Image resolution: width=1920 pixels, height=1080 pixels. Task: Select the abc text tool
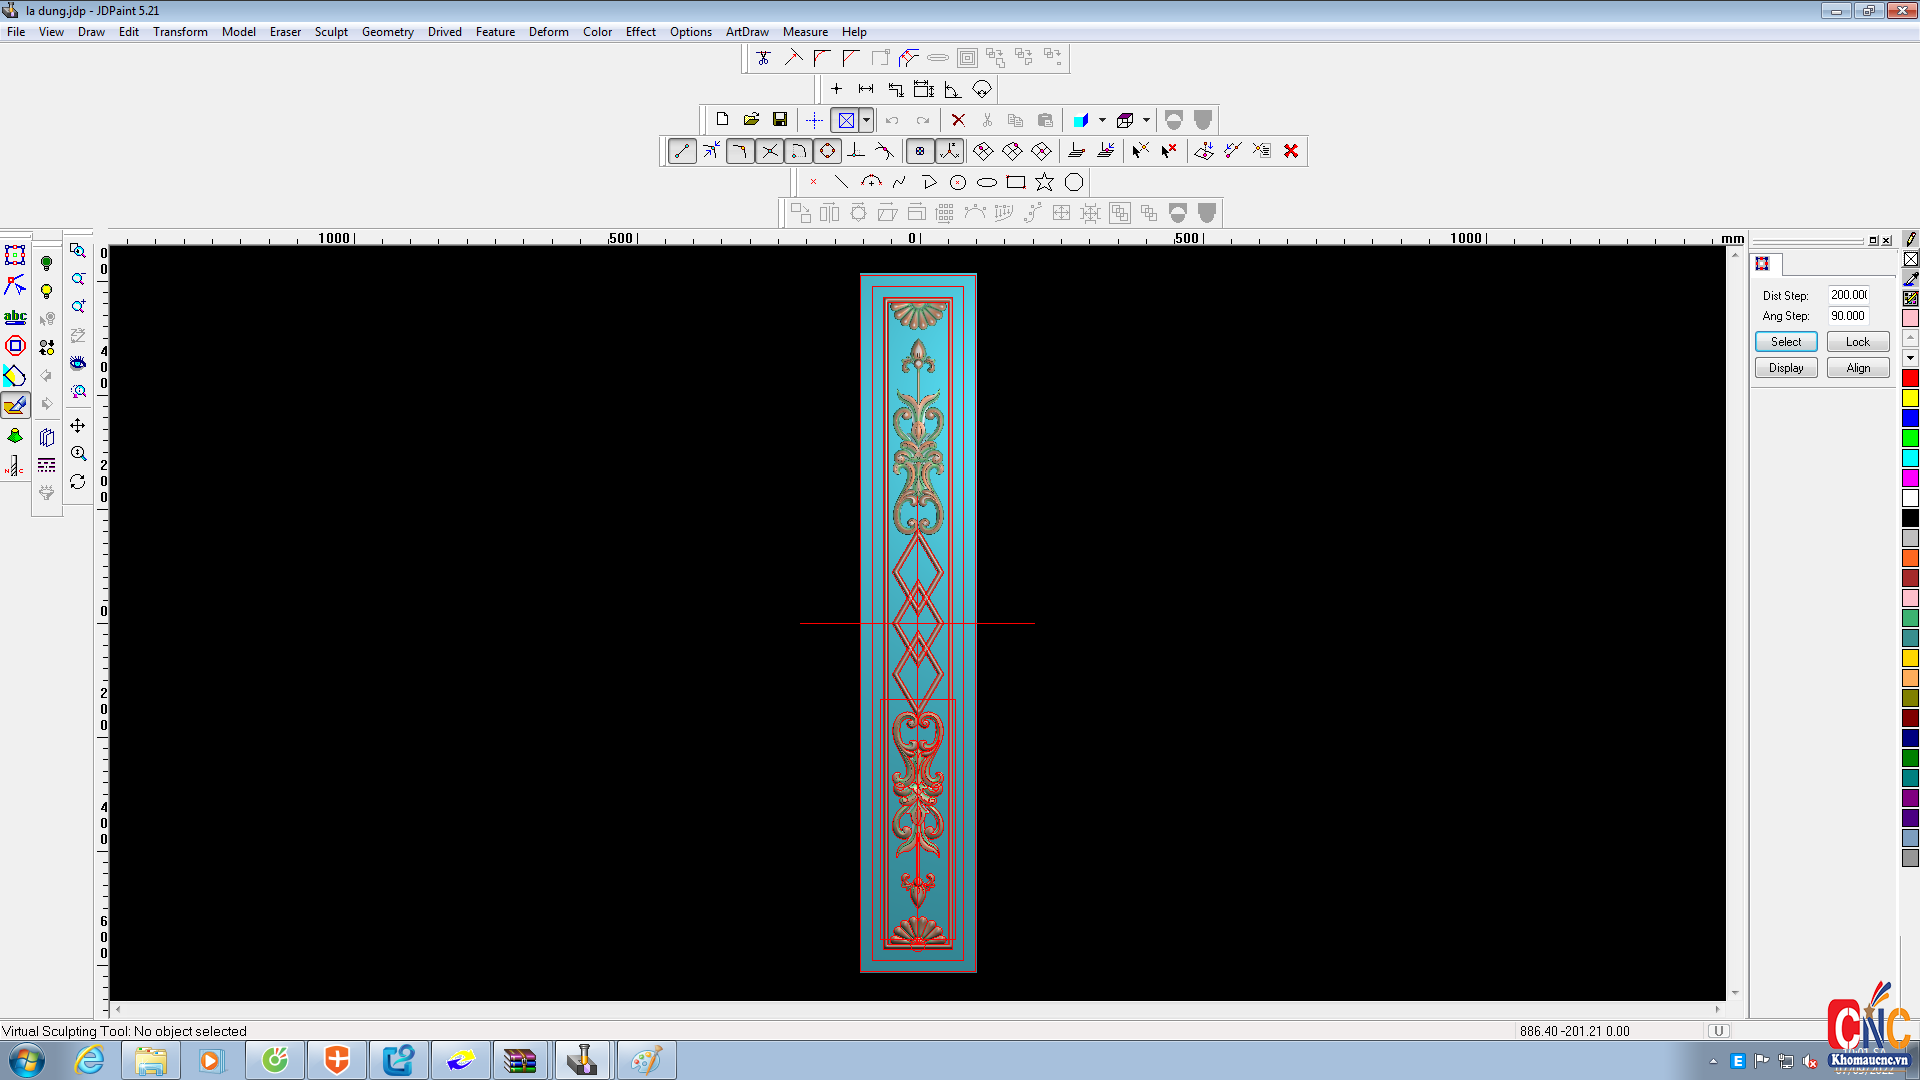click(15, 317)
